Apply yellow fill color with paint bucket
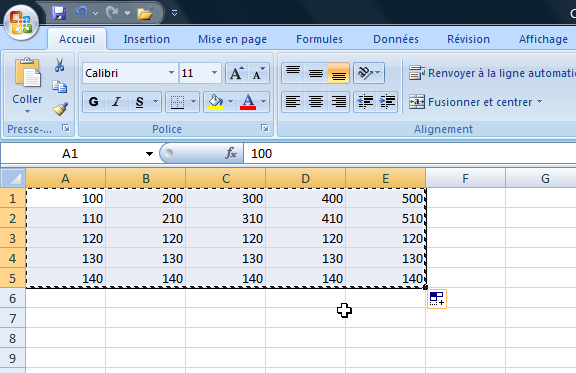Image resolution: width=576 pixels, height=373 pixels. (x=215, y=102)
